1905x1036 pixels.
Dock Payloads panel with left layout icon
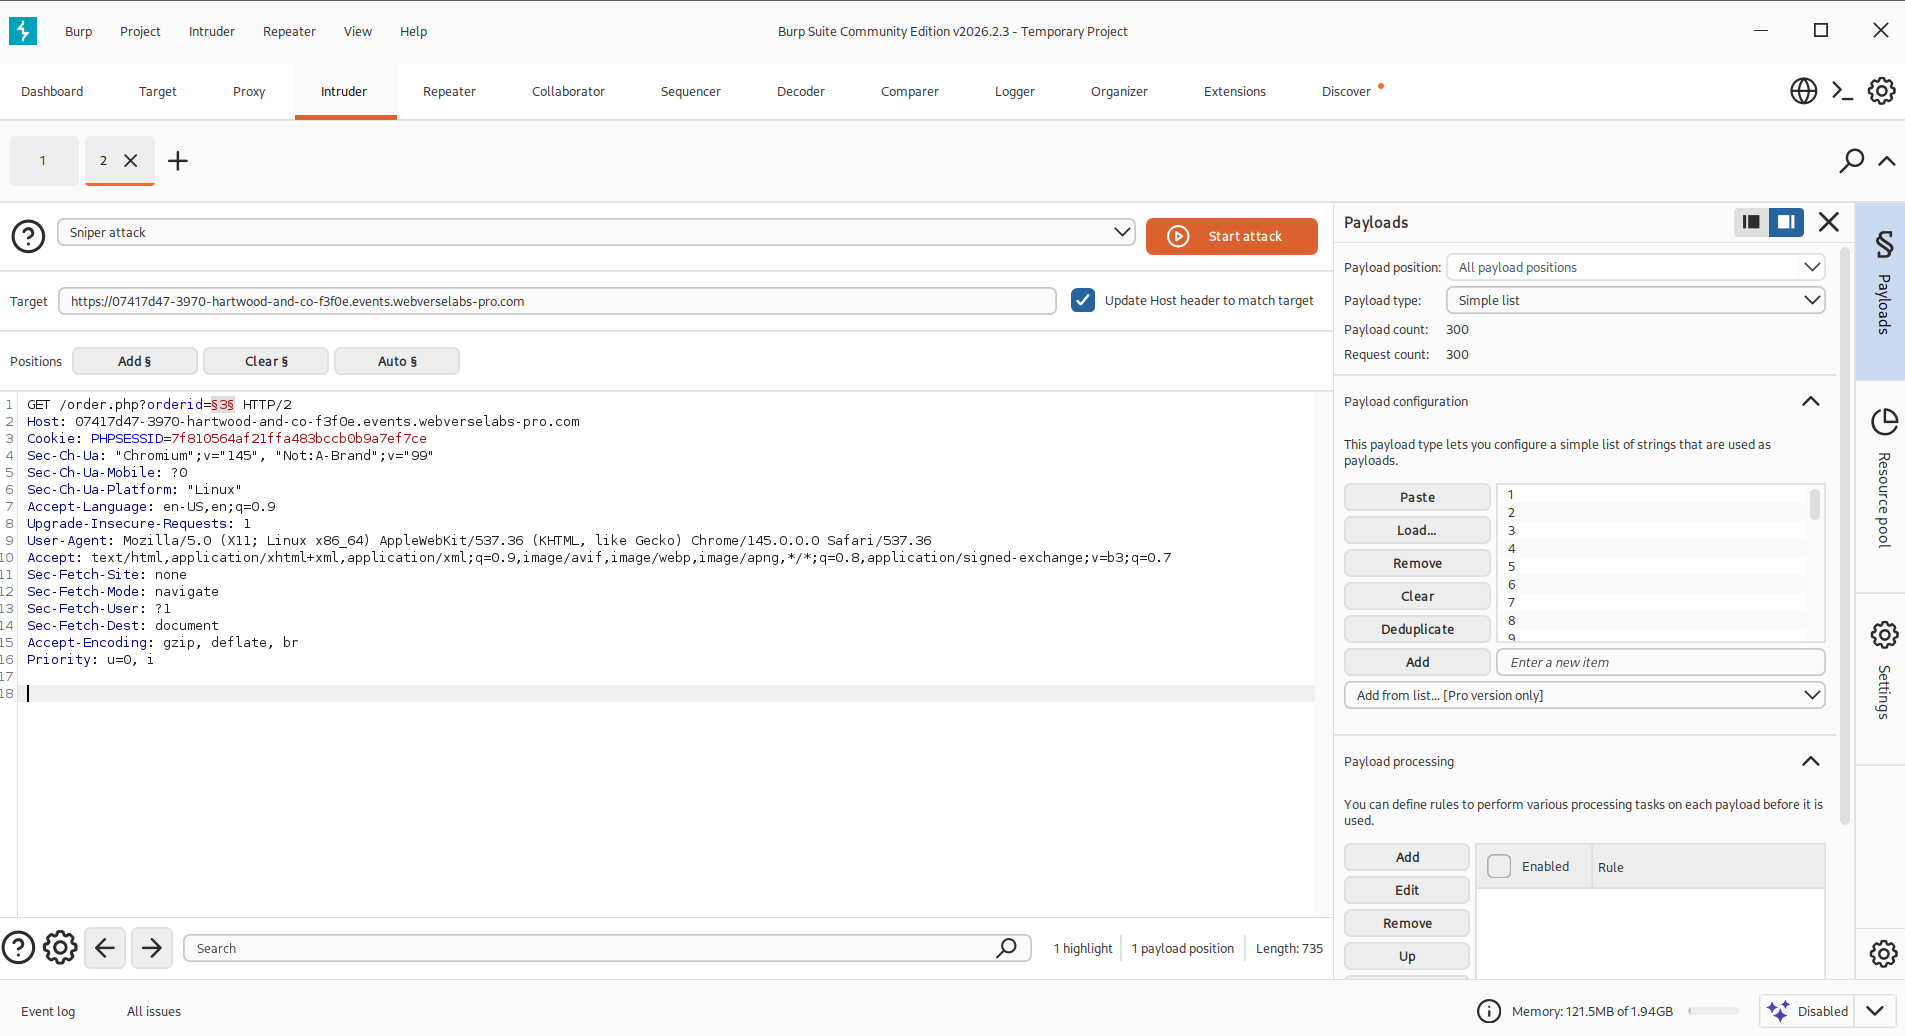click(1751, 222)
